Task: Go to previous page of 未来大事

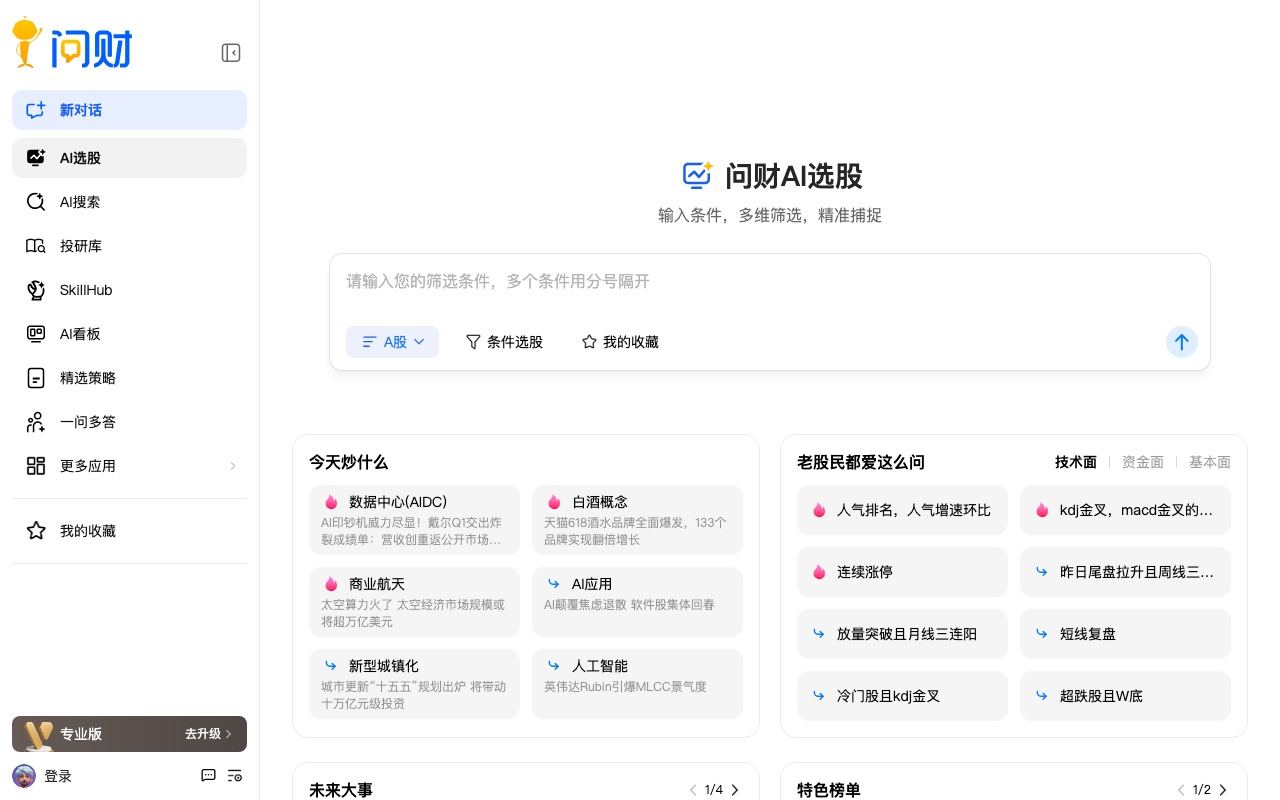Action: (693, 790)
